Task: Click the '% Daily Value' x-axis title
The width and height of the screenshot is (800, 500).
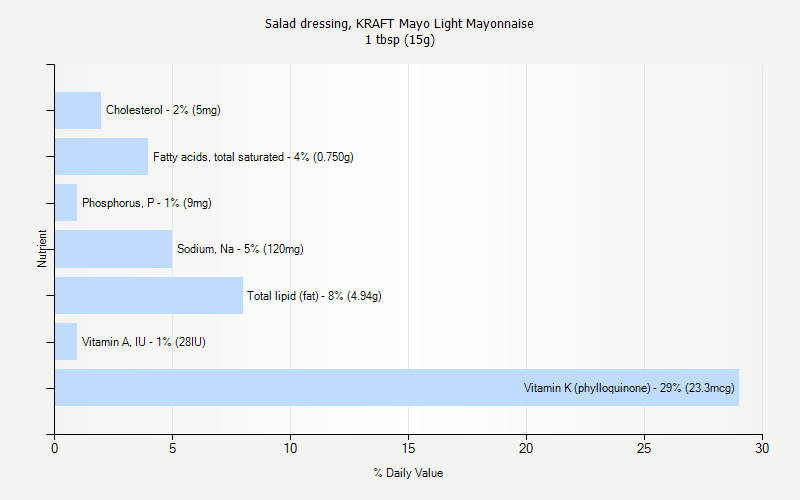Action: click(x=408, y=473)
